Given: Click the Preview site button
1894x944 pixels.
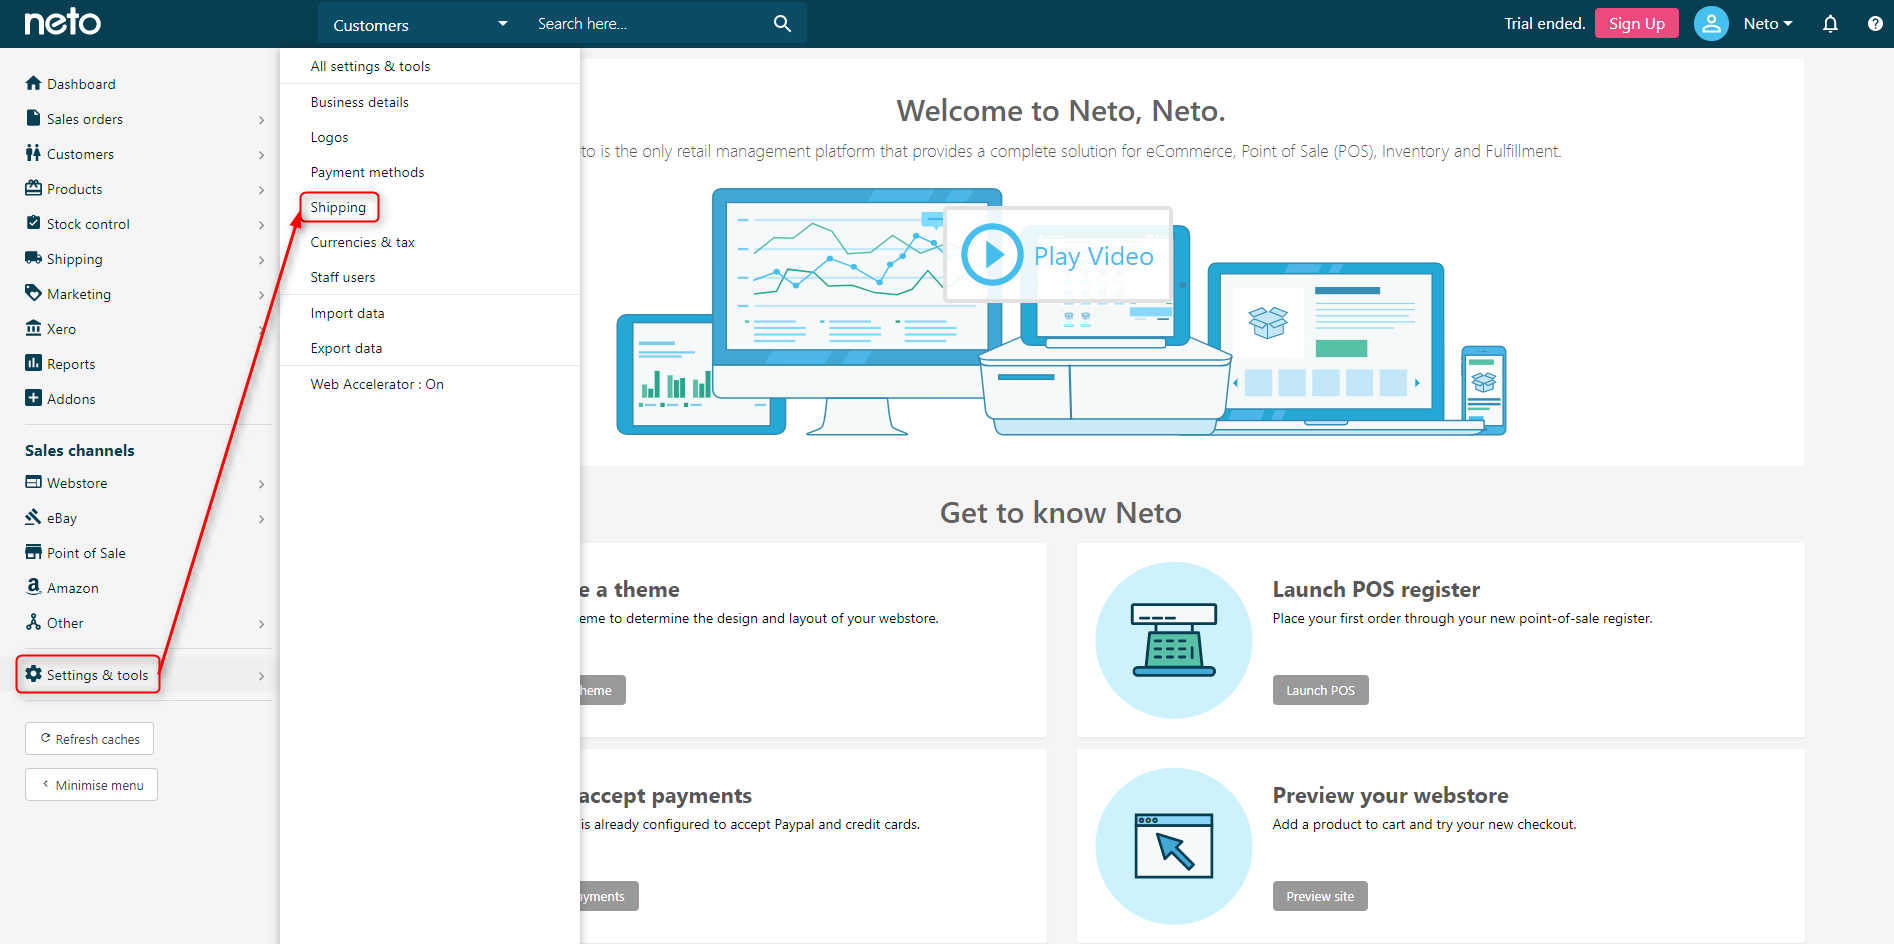Looking at the screenshot, I should click(x=1320, y=896).
